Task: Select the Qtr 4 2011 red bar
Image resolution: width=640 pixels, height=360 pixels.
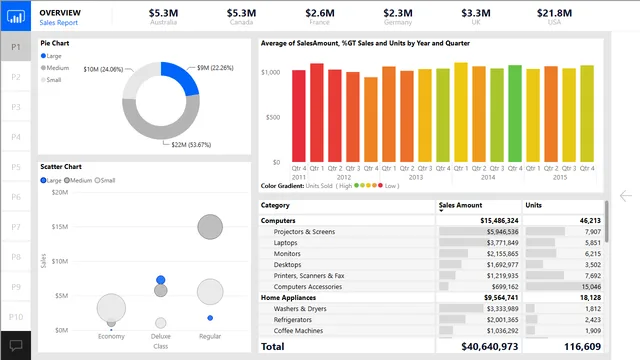Action: [298, 116]
